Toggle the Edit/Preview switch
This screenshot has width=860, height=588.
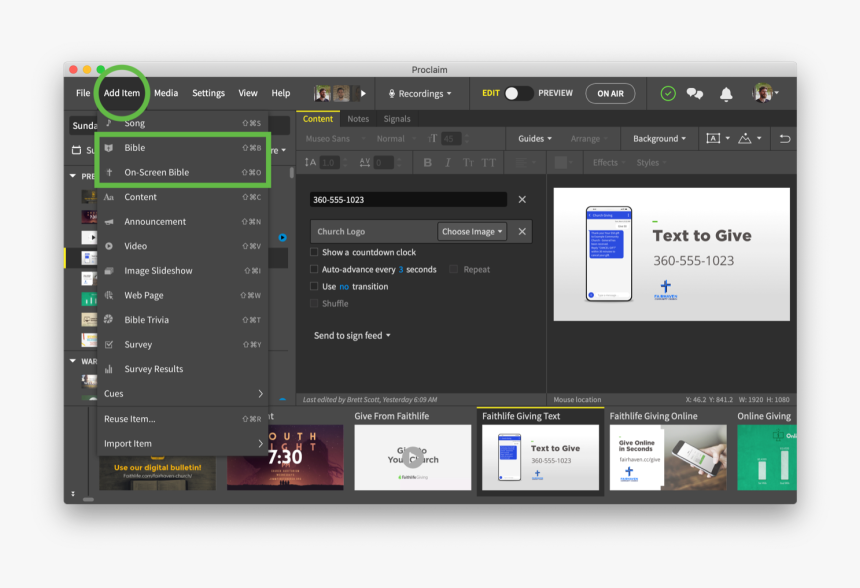[518, 93]
